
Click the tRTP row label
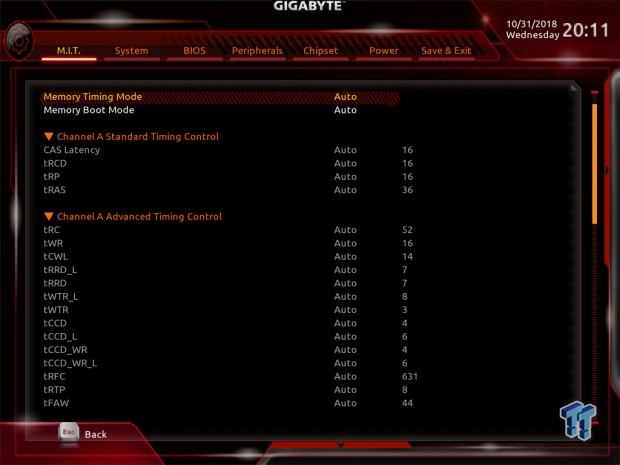coord(54,390)
